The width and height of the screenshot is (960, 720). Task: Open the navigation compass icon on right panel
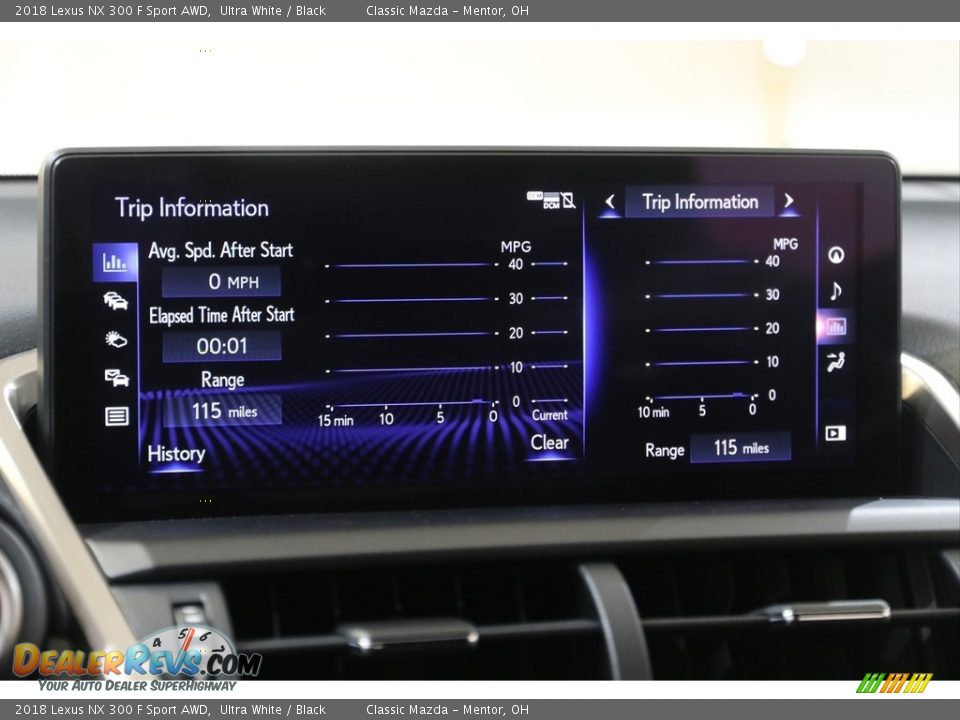[836, 255]
